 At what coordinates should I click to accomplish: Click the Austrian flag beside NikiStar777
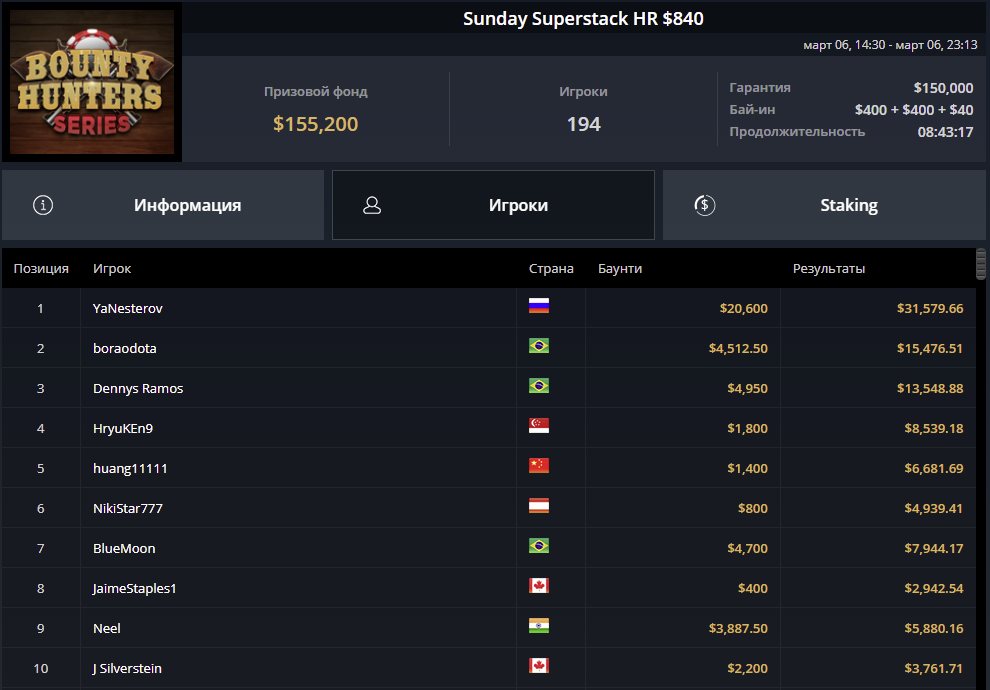(539, 506)
